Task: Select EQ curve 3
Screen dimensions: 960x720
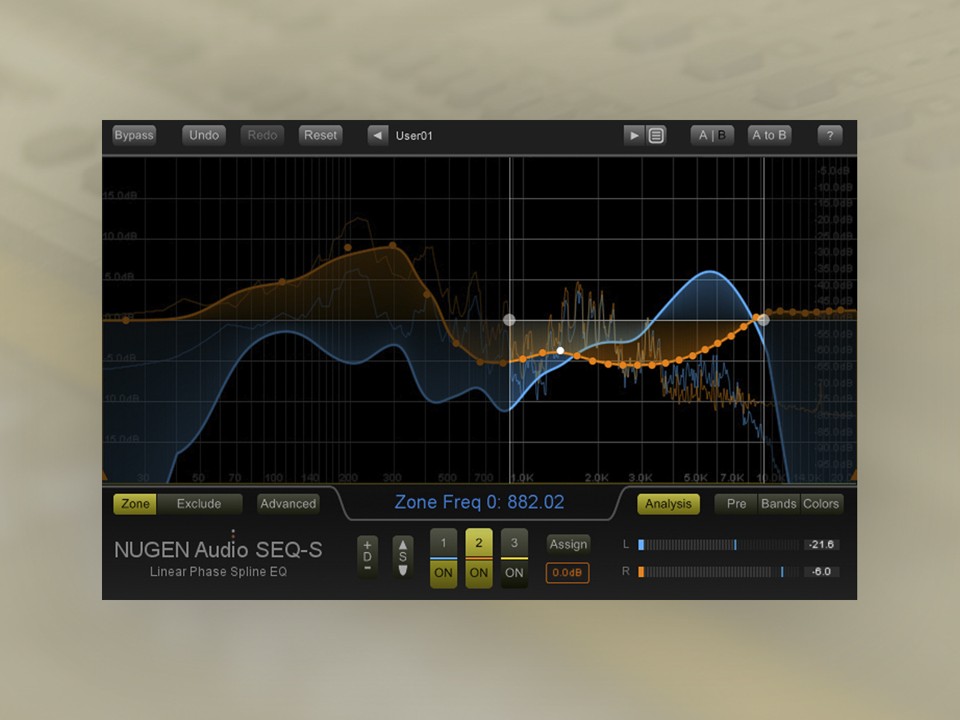Action: pos(514,543)
